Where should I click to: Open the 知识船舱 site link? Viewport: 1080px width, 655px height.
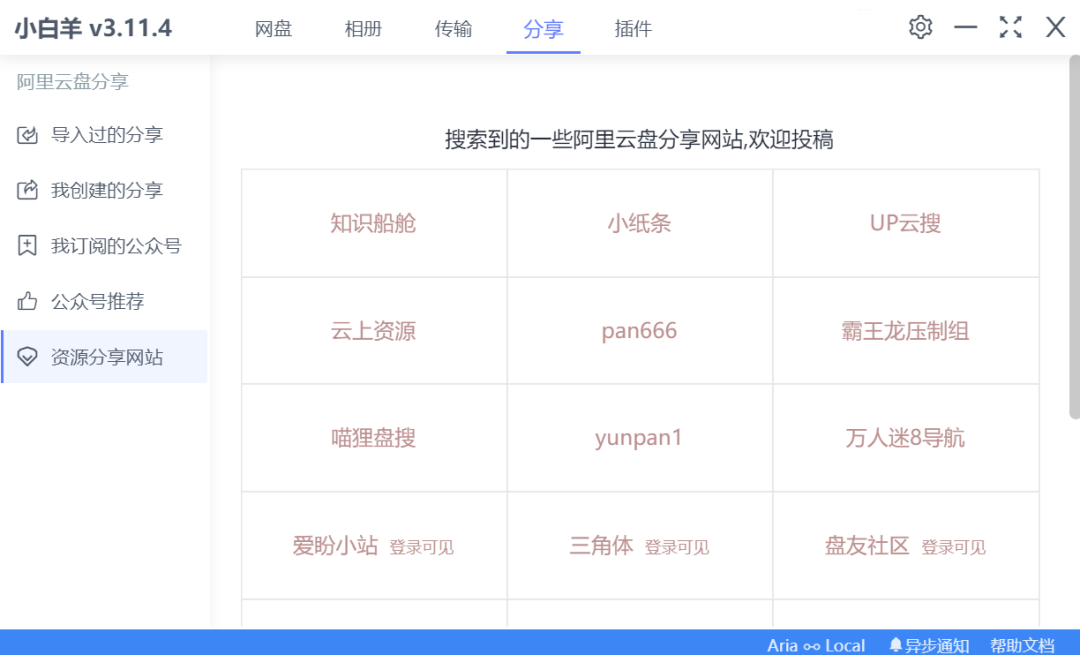[x=373, y=223]
